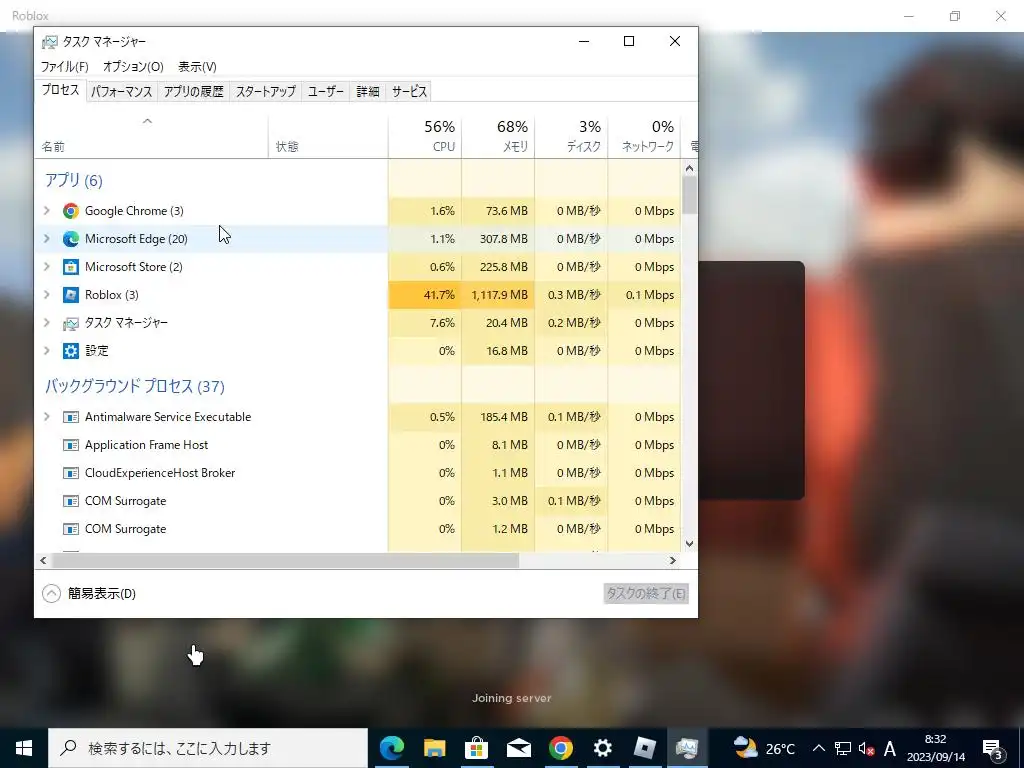Switch to Roblox from the taskbar

645,748
